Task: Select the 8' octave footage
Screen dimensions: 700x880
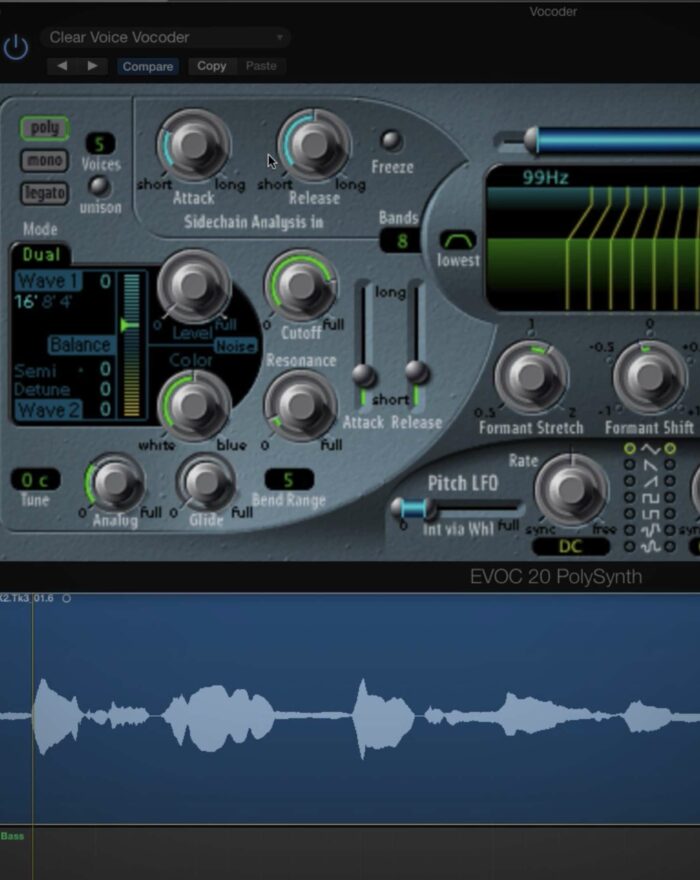Action: point(47,302)
